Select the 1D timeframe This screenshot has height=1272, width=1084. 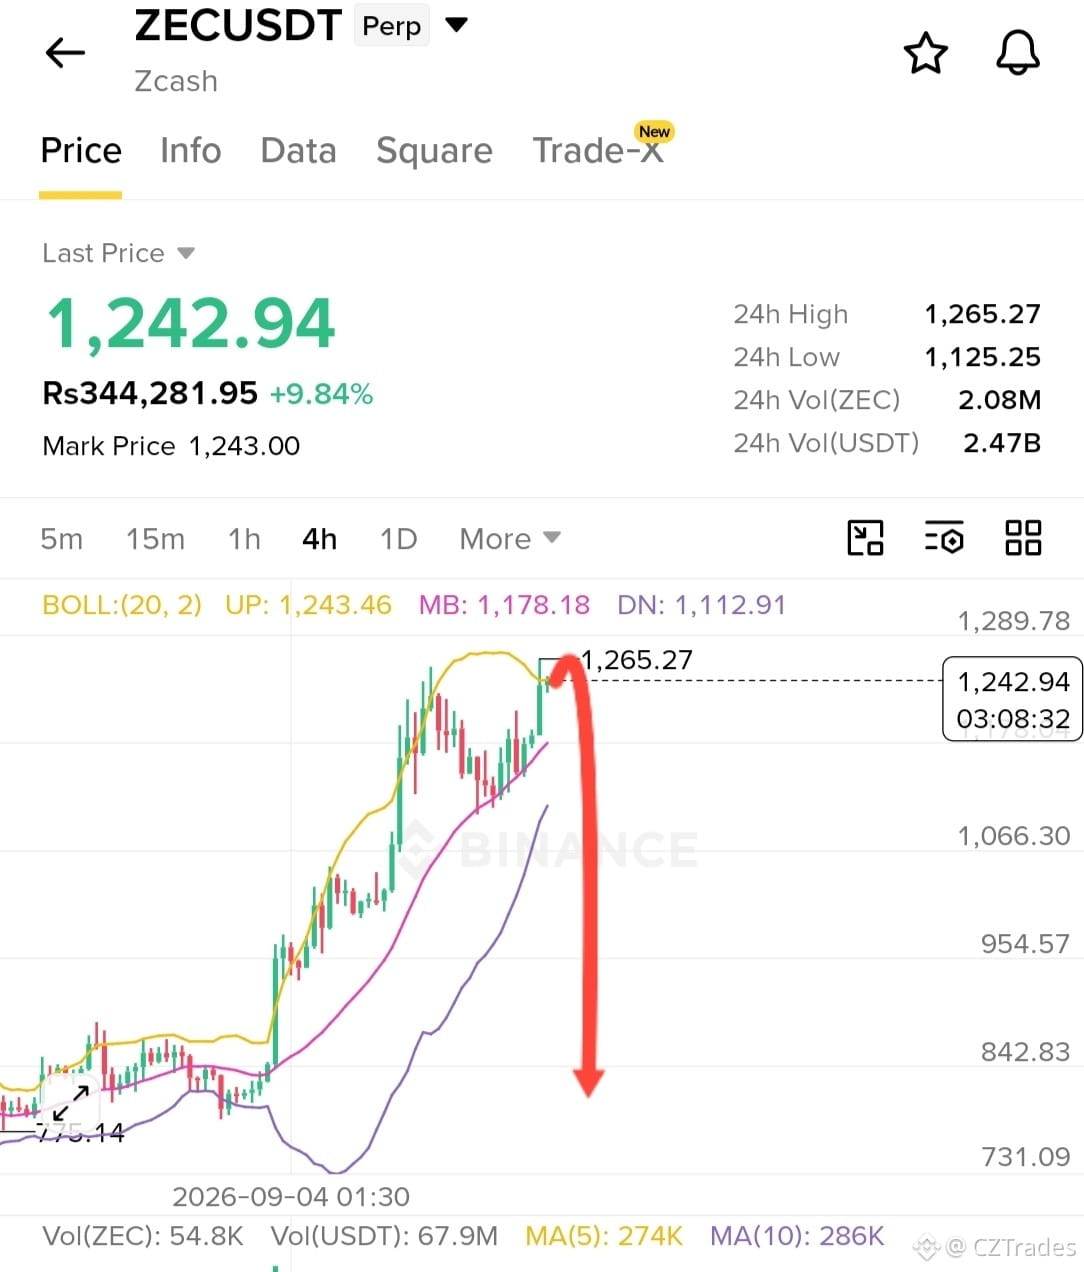point(398,539)
